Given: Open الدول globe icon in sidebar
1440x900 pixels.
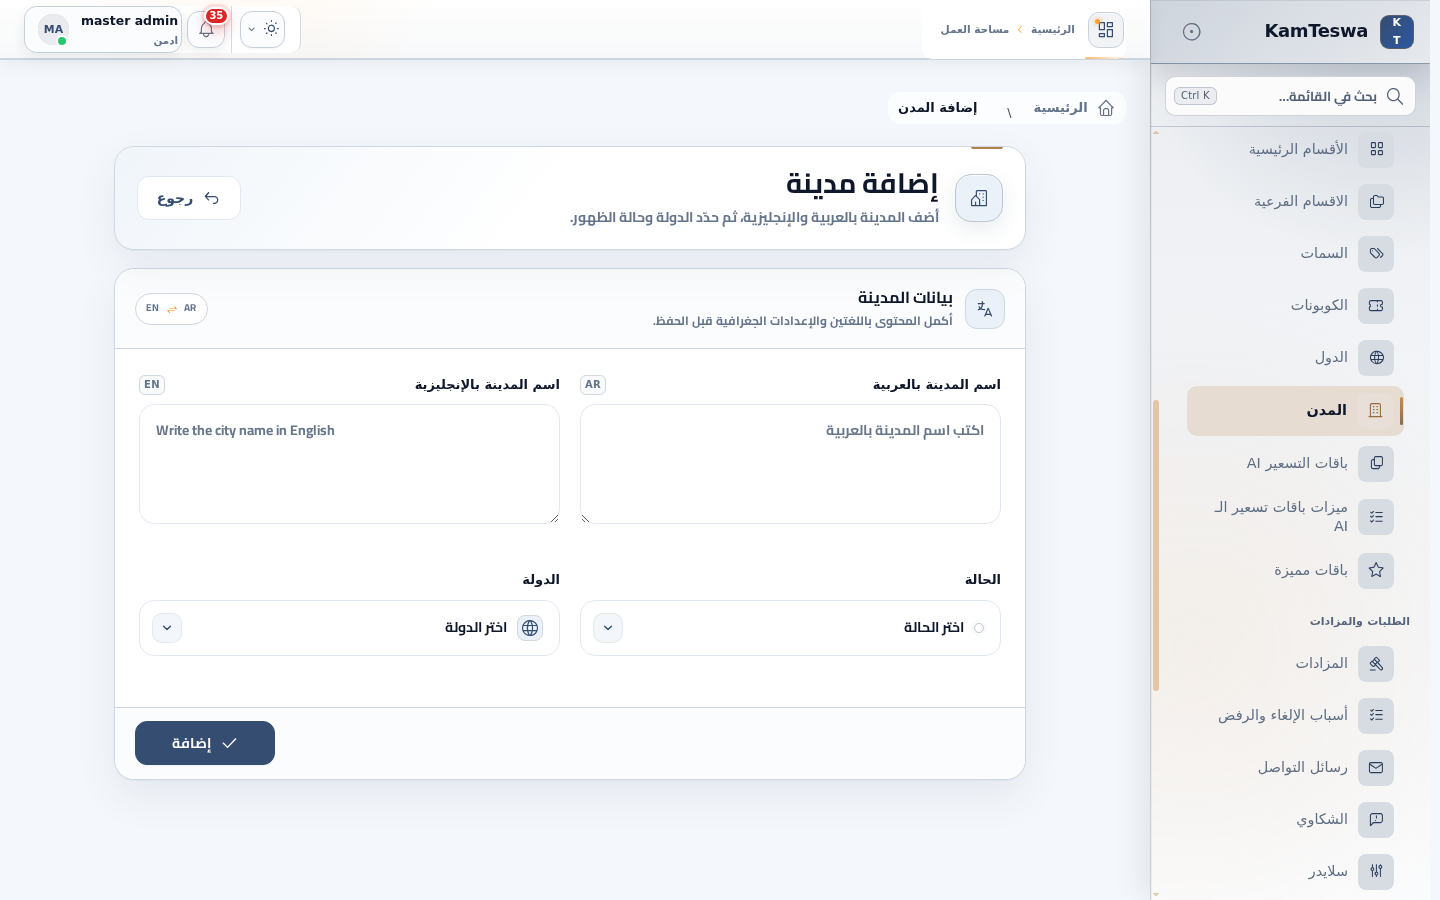Looking at the screenshot, I should tap(1376, 358).
